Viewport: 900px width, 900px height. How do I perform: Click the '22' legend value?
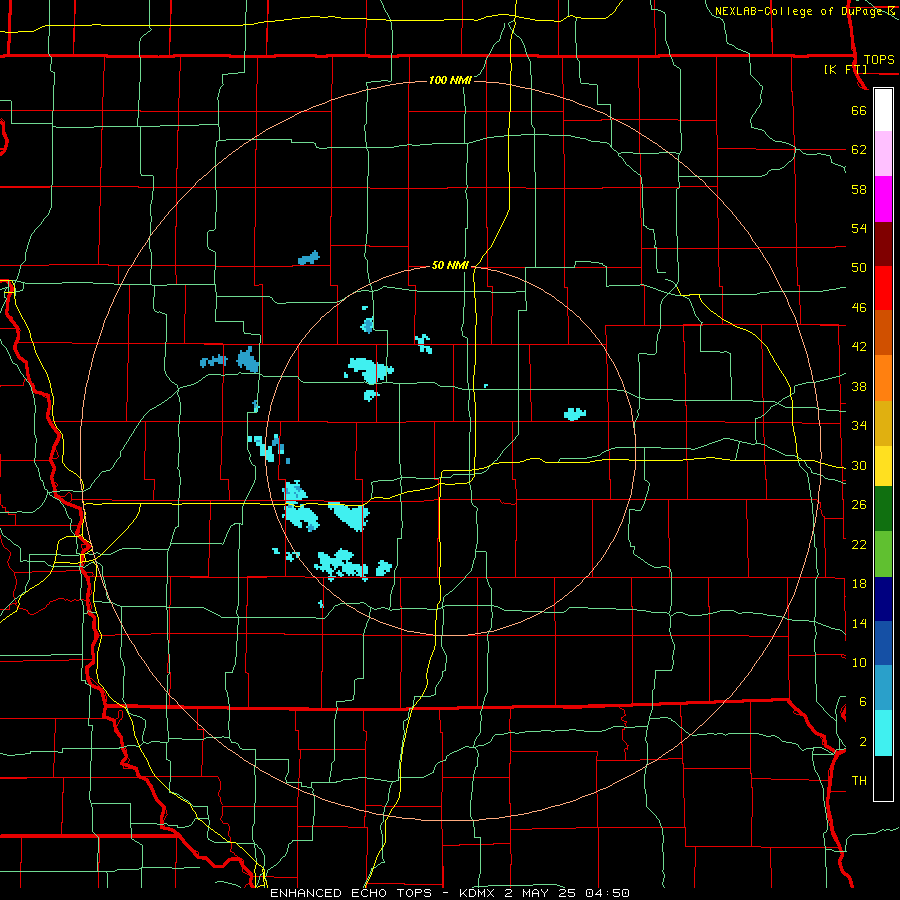(x=859, y=544)
